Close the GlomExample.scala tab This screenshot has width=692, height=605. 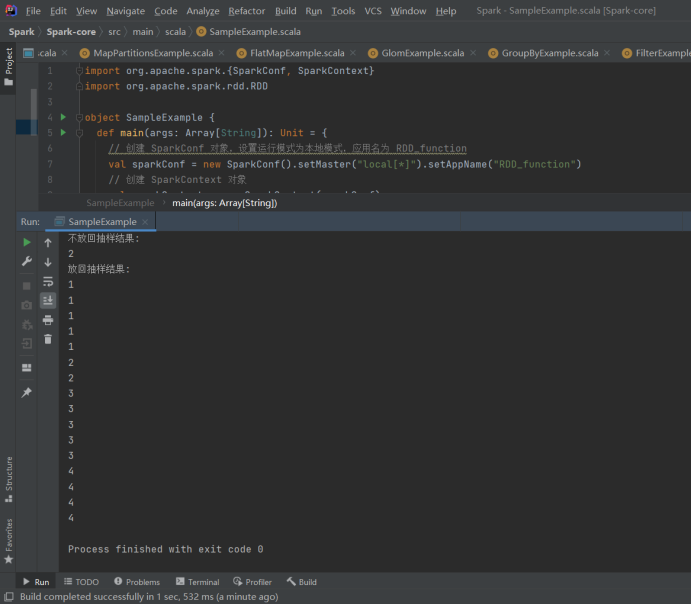pyautogui.click(x=473, y=53)
